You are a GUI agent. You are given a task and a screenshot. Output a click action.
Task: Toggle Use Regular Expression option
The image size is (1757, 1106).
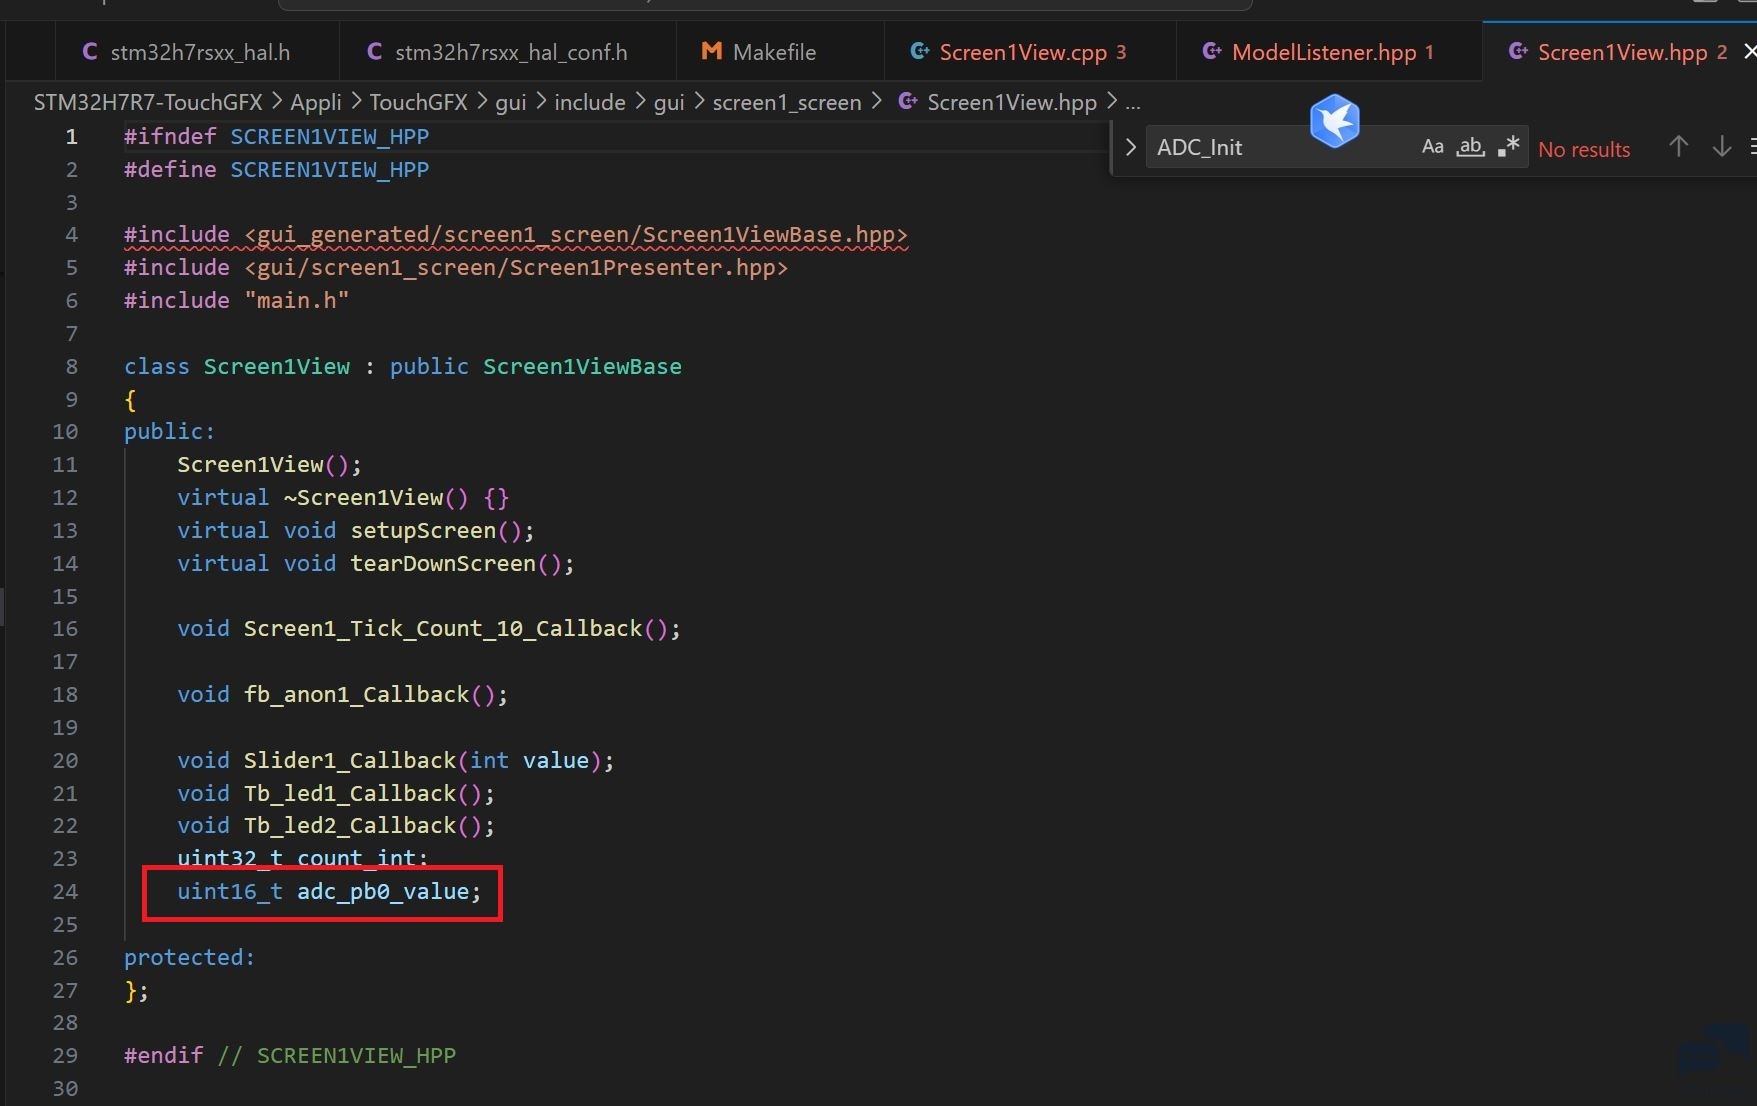click(x=1509, y=147)
